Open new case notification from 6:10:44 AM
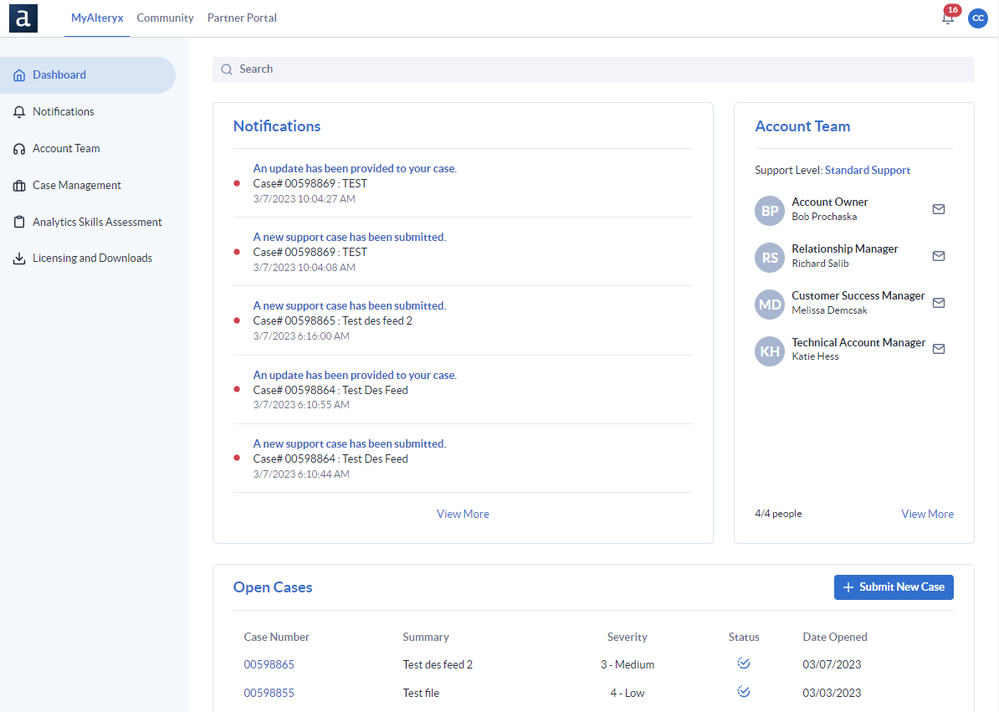This screenshot has width=999, height=712. [349, 444]
